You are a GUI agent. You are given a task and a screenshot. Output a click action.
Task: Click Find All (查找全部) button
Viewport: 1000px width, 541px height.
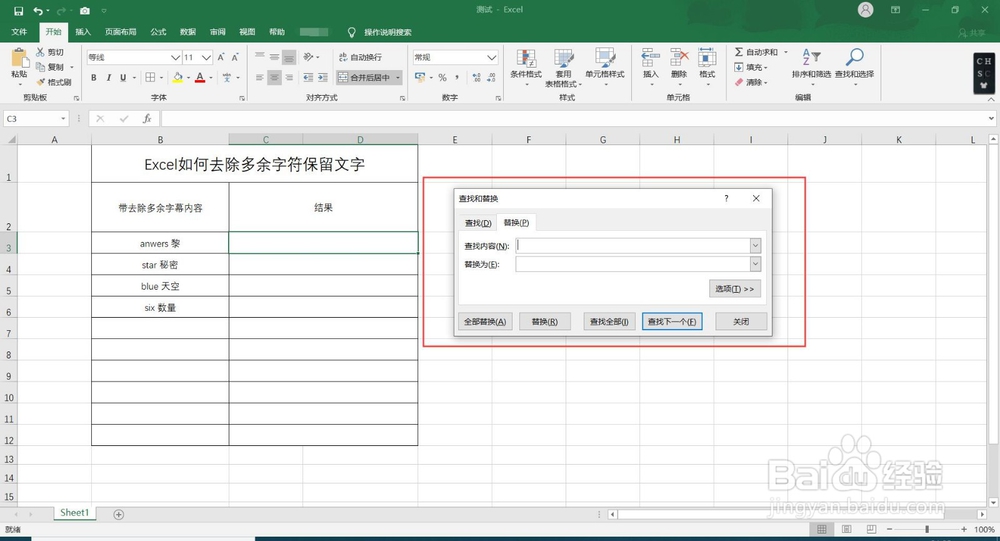(x=609, y=322)
